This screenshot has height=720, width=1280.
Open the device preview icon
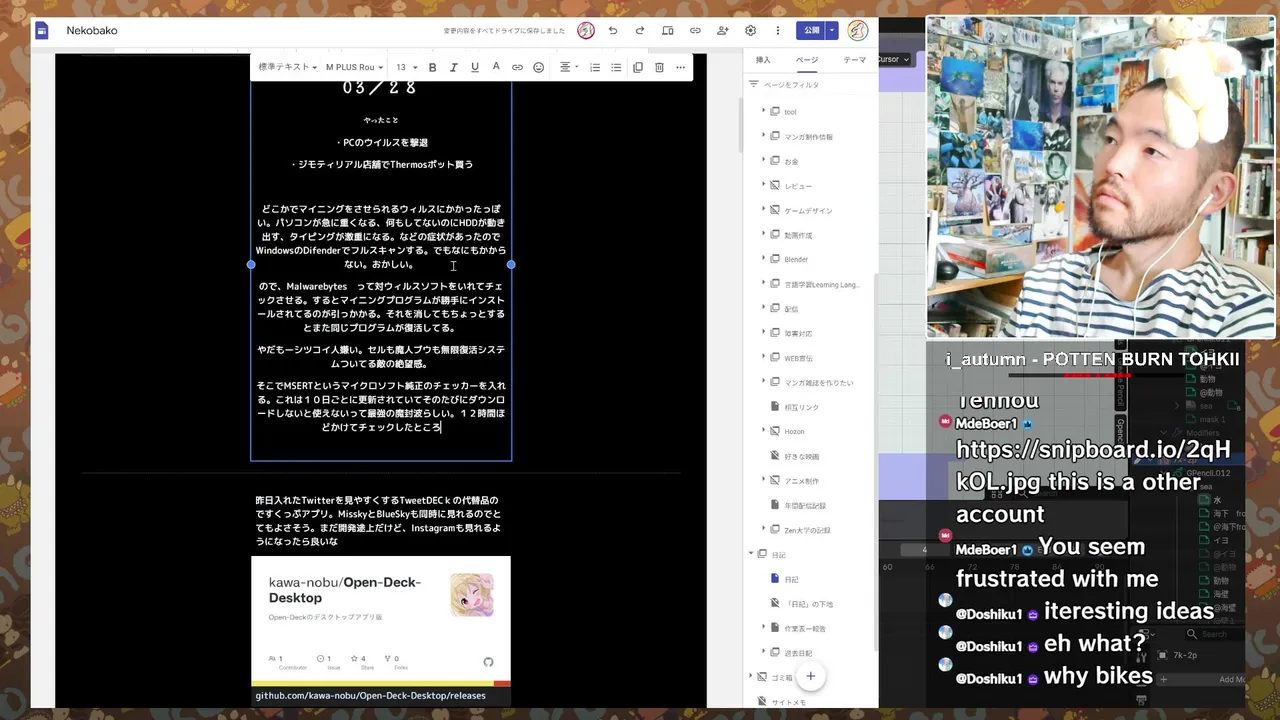pos(668,31)
